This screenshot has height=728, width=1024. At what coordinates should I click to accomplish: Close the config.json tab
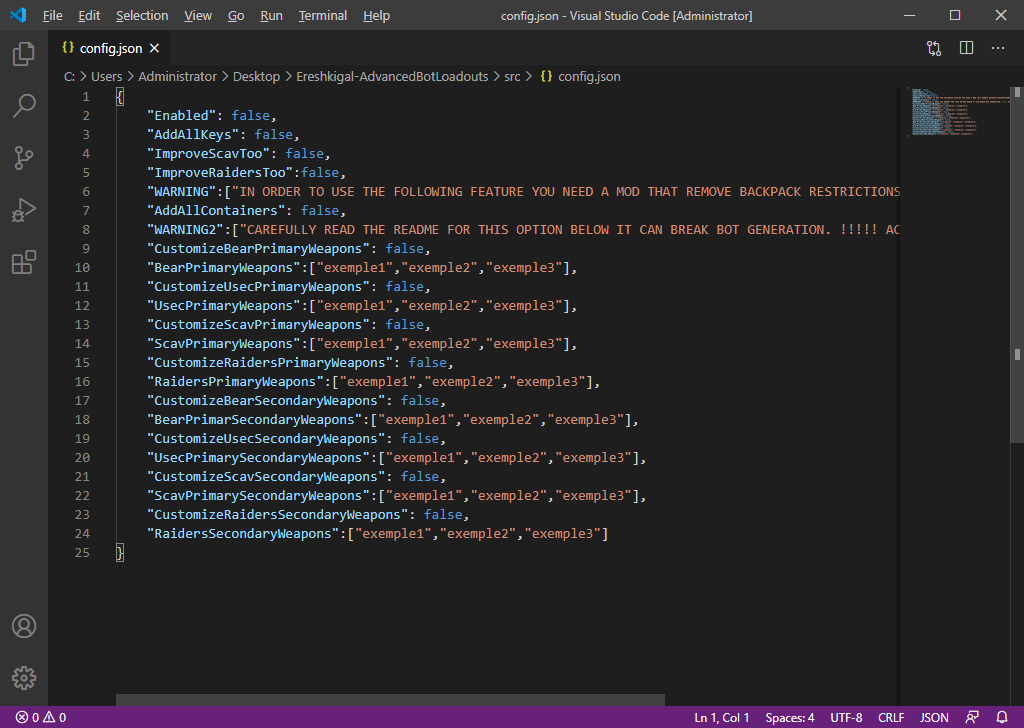tap(154, 48)
